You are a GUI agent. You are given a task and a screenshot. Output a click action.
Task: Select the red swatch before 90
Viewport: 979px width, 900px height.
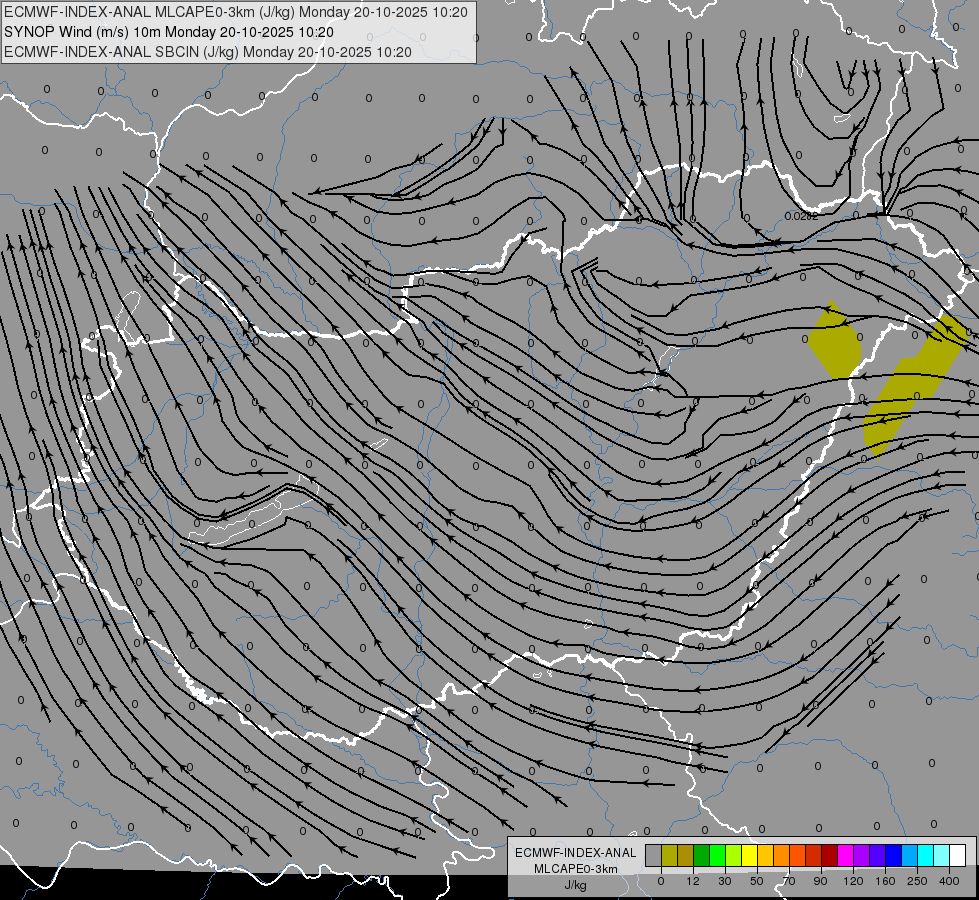pyautogui.click(x=814, y=855)
